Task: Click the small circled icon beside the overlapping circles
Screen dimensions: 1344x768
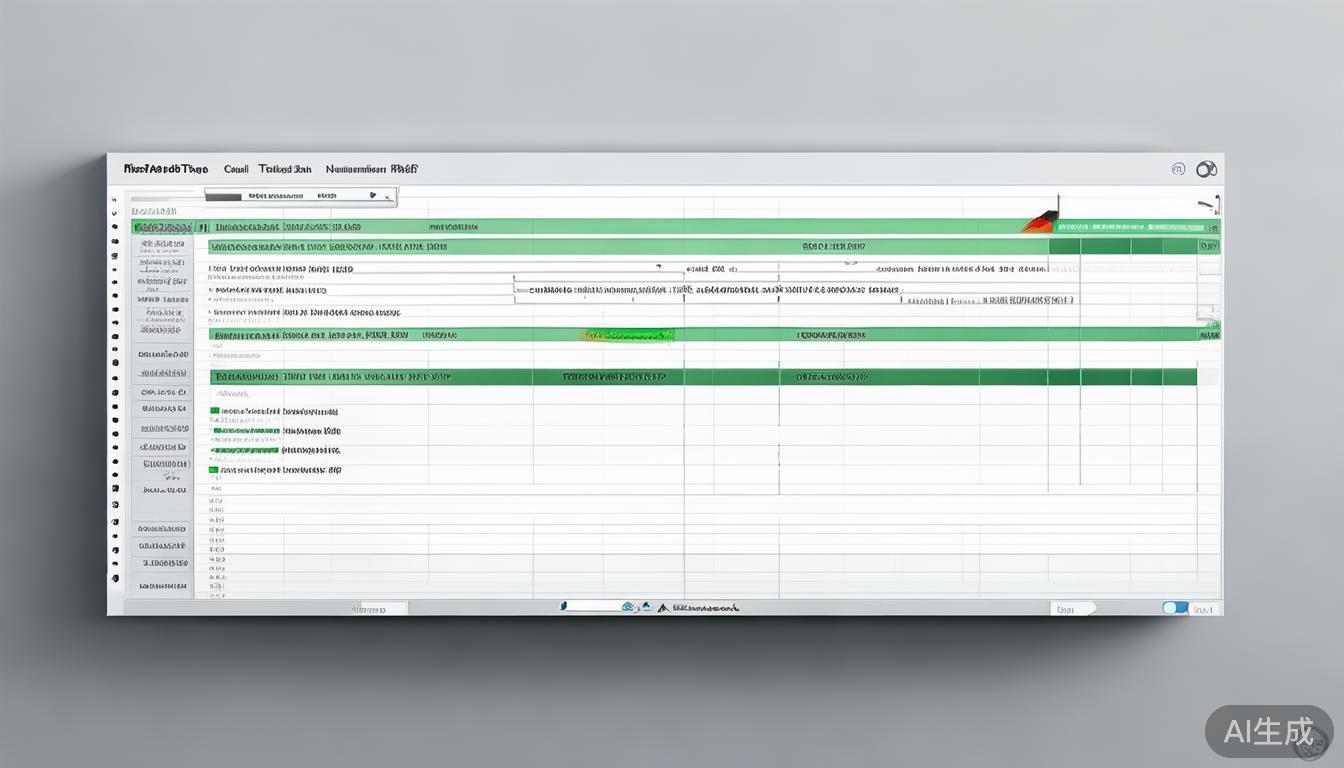Action: (1178, 170)
